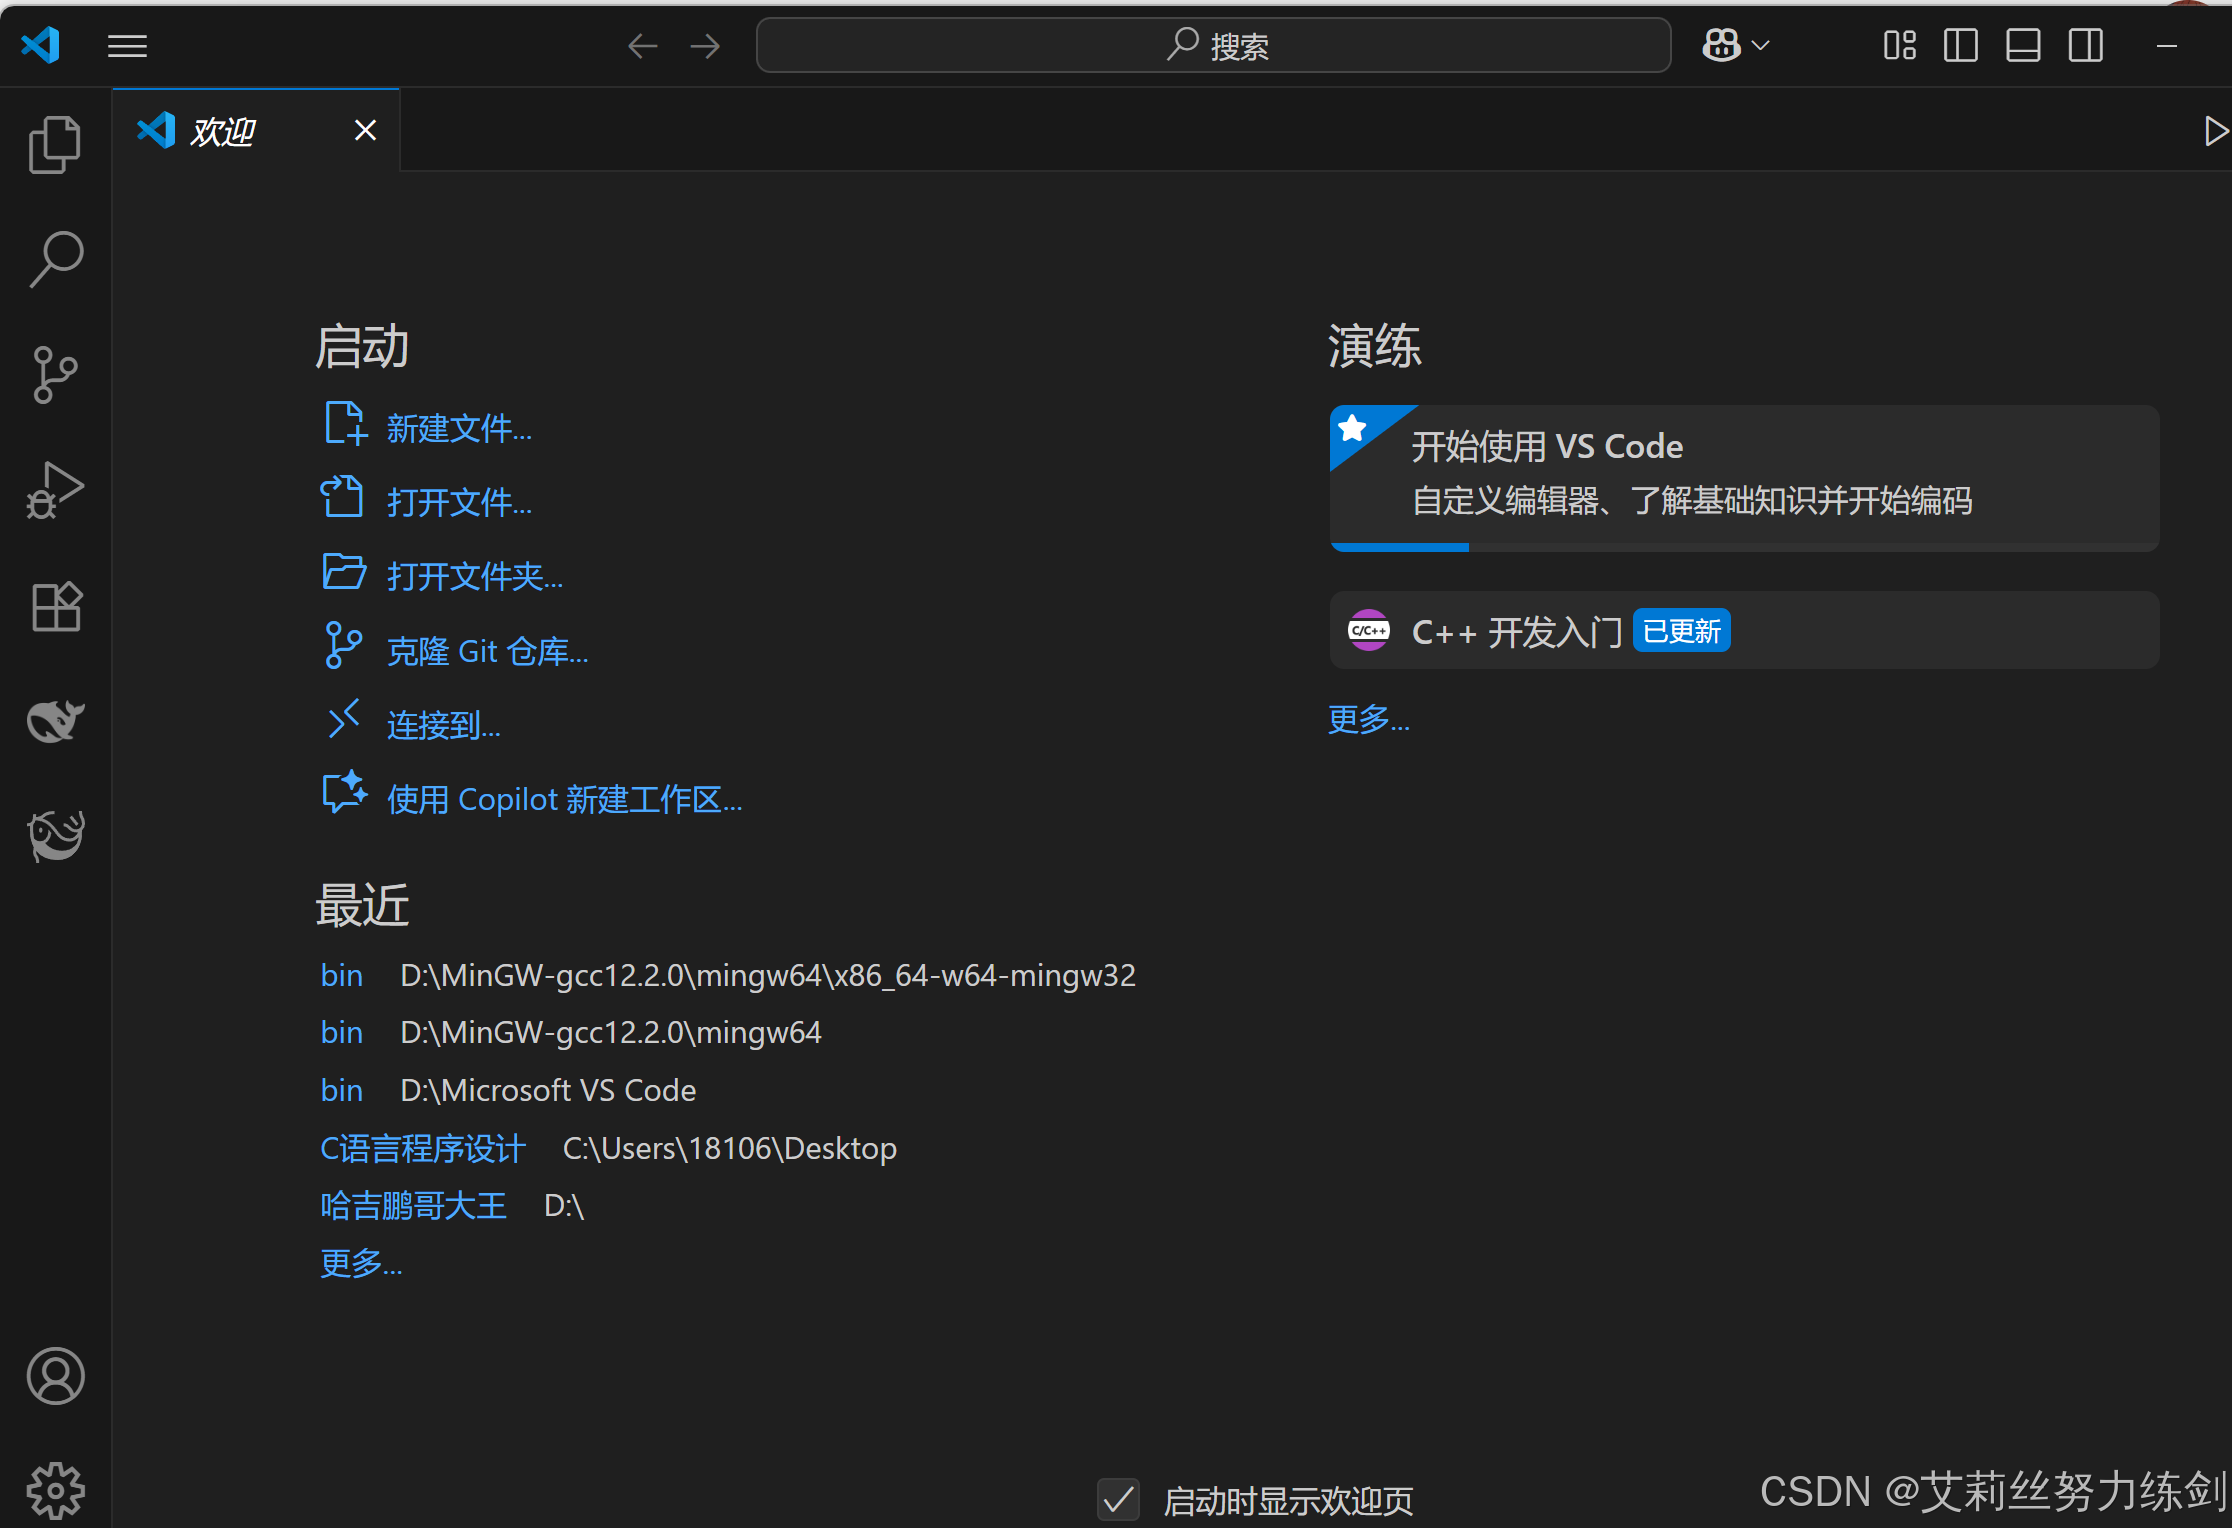Click the Customize Layout icon
Viewport: 2232px width, 1528px height.
(1899, 46)
